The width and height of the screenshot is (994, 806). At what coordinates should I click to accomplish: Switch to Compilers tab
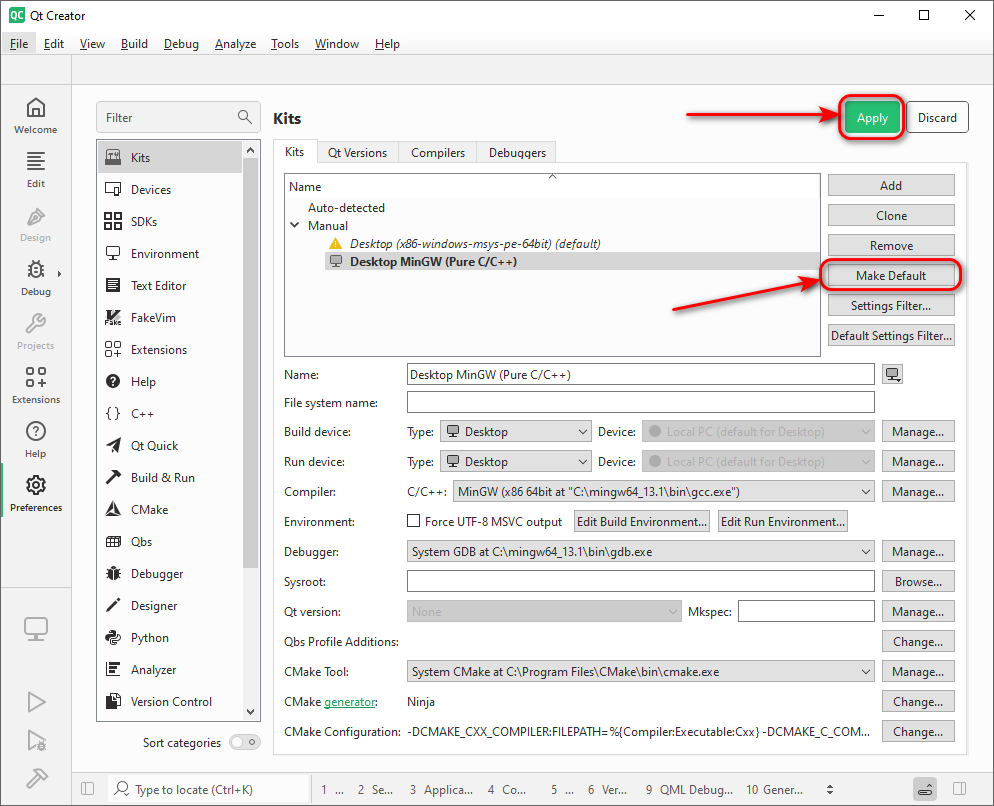click(438, 153)
